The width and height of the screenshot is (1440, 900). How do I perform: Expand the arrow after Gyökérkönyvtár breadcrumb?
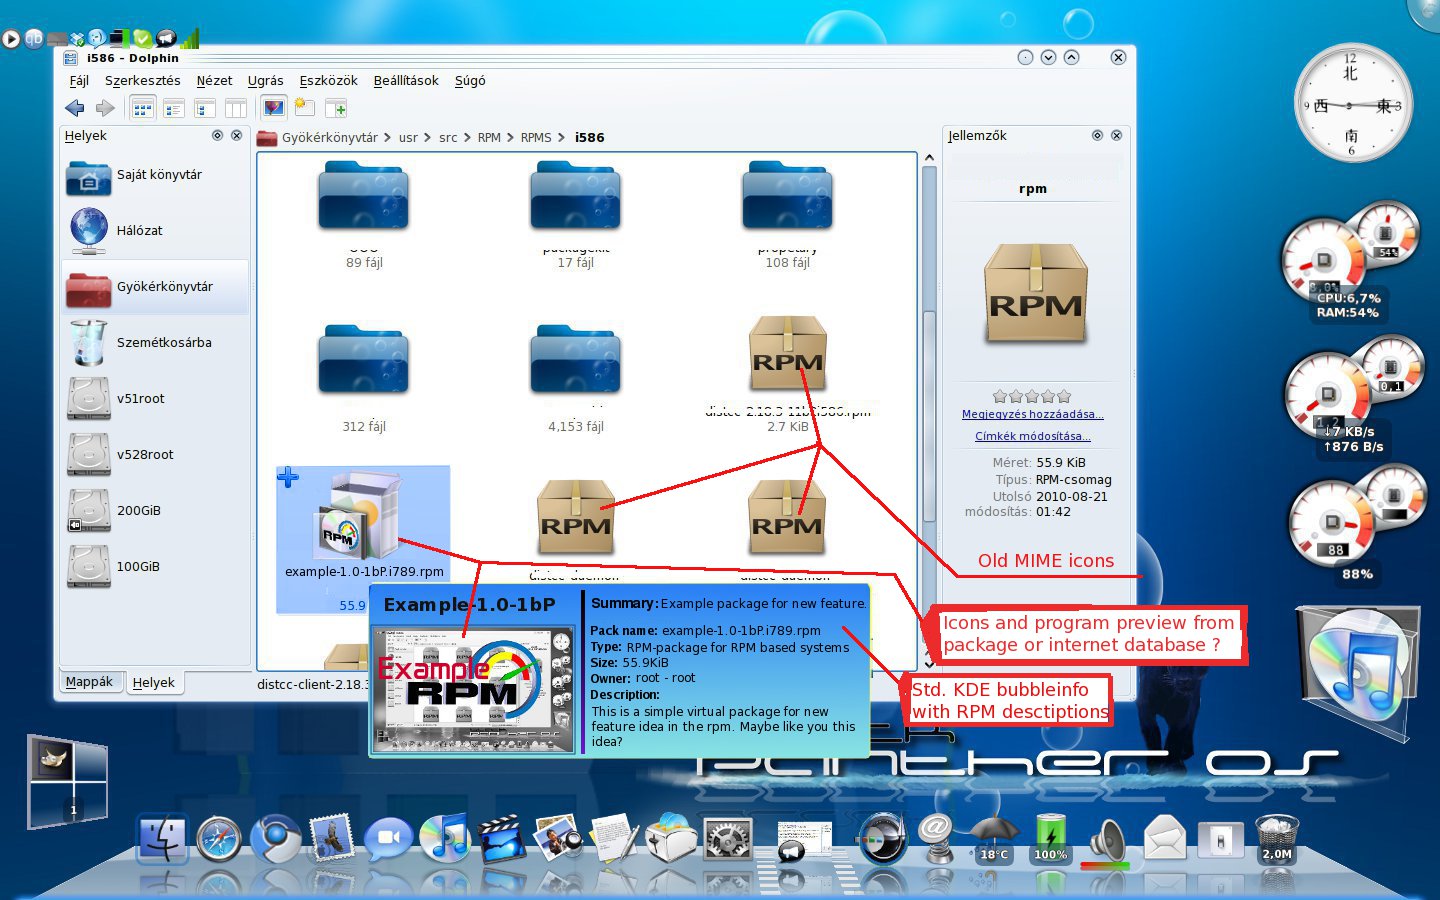tap(388, 138)
